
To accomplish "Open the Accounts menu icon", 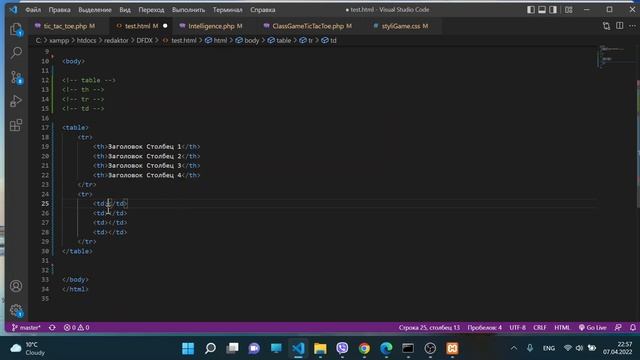I will (16, 286).
